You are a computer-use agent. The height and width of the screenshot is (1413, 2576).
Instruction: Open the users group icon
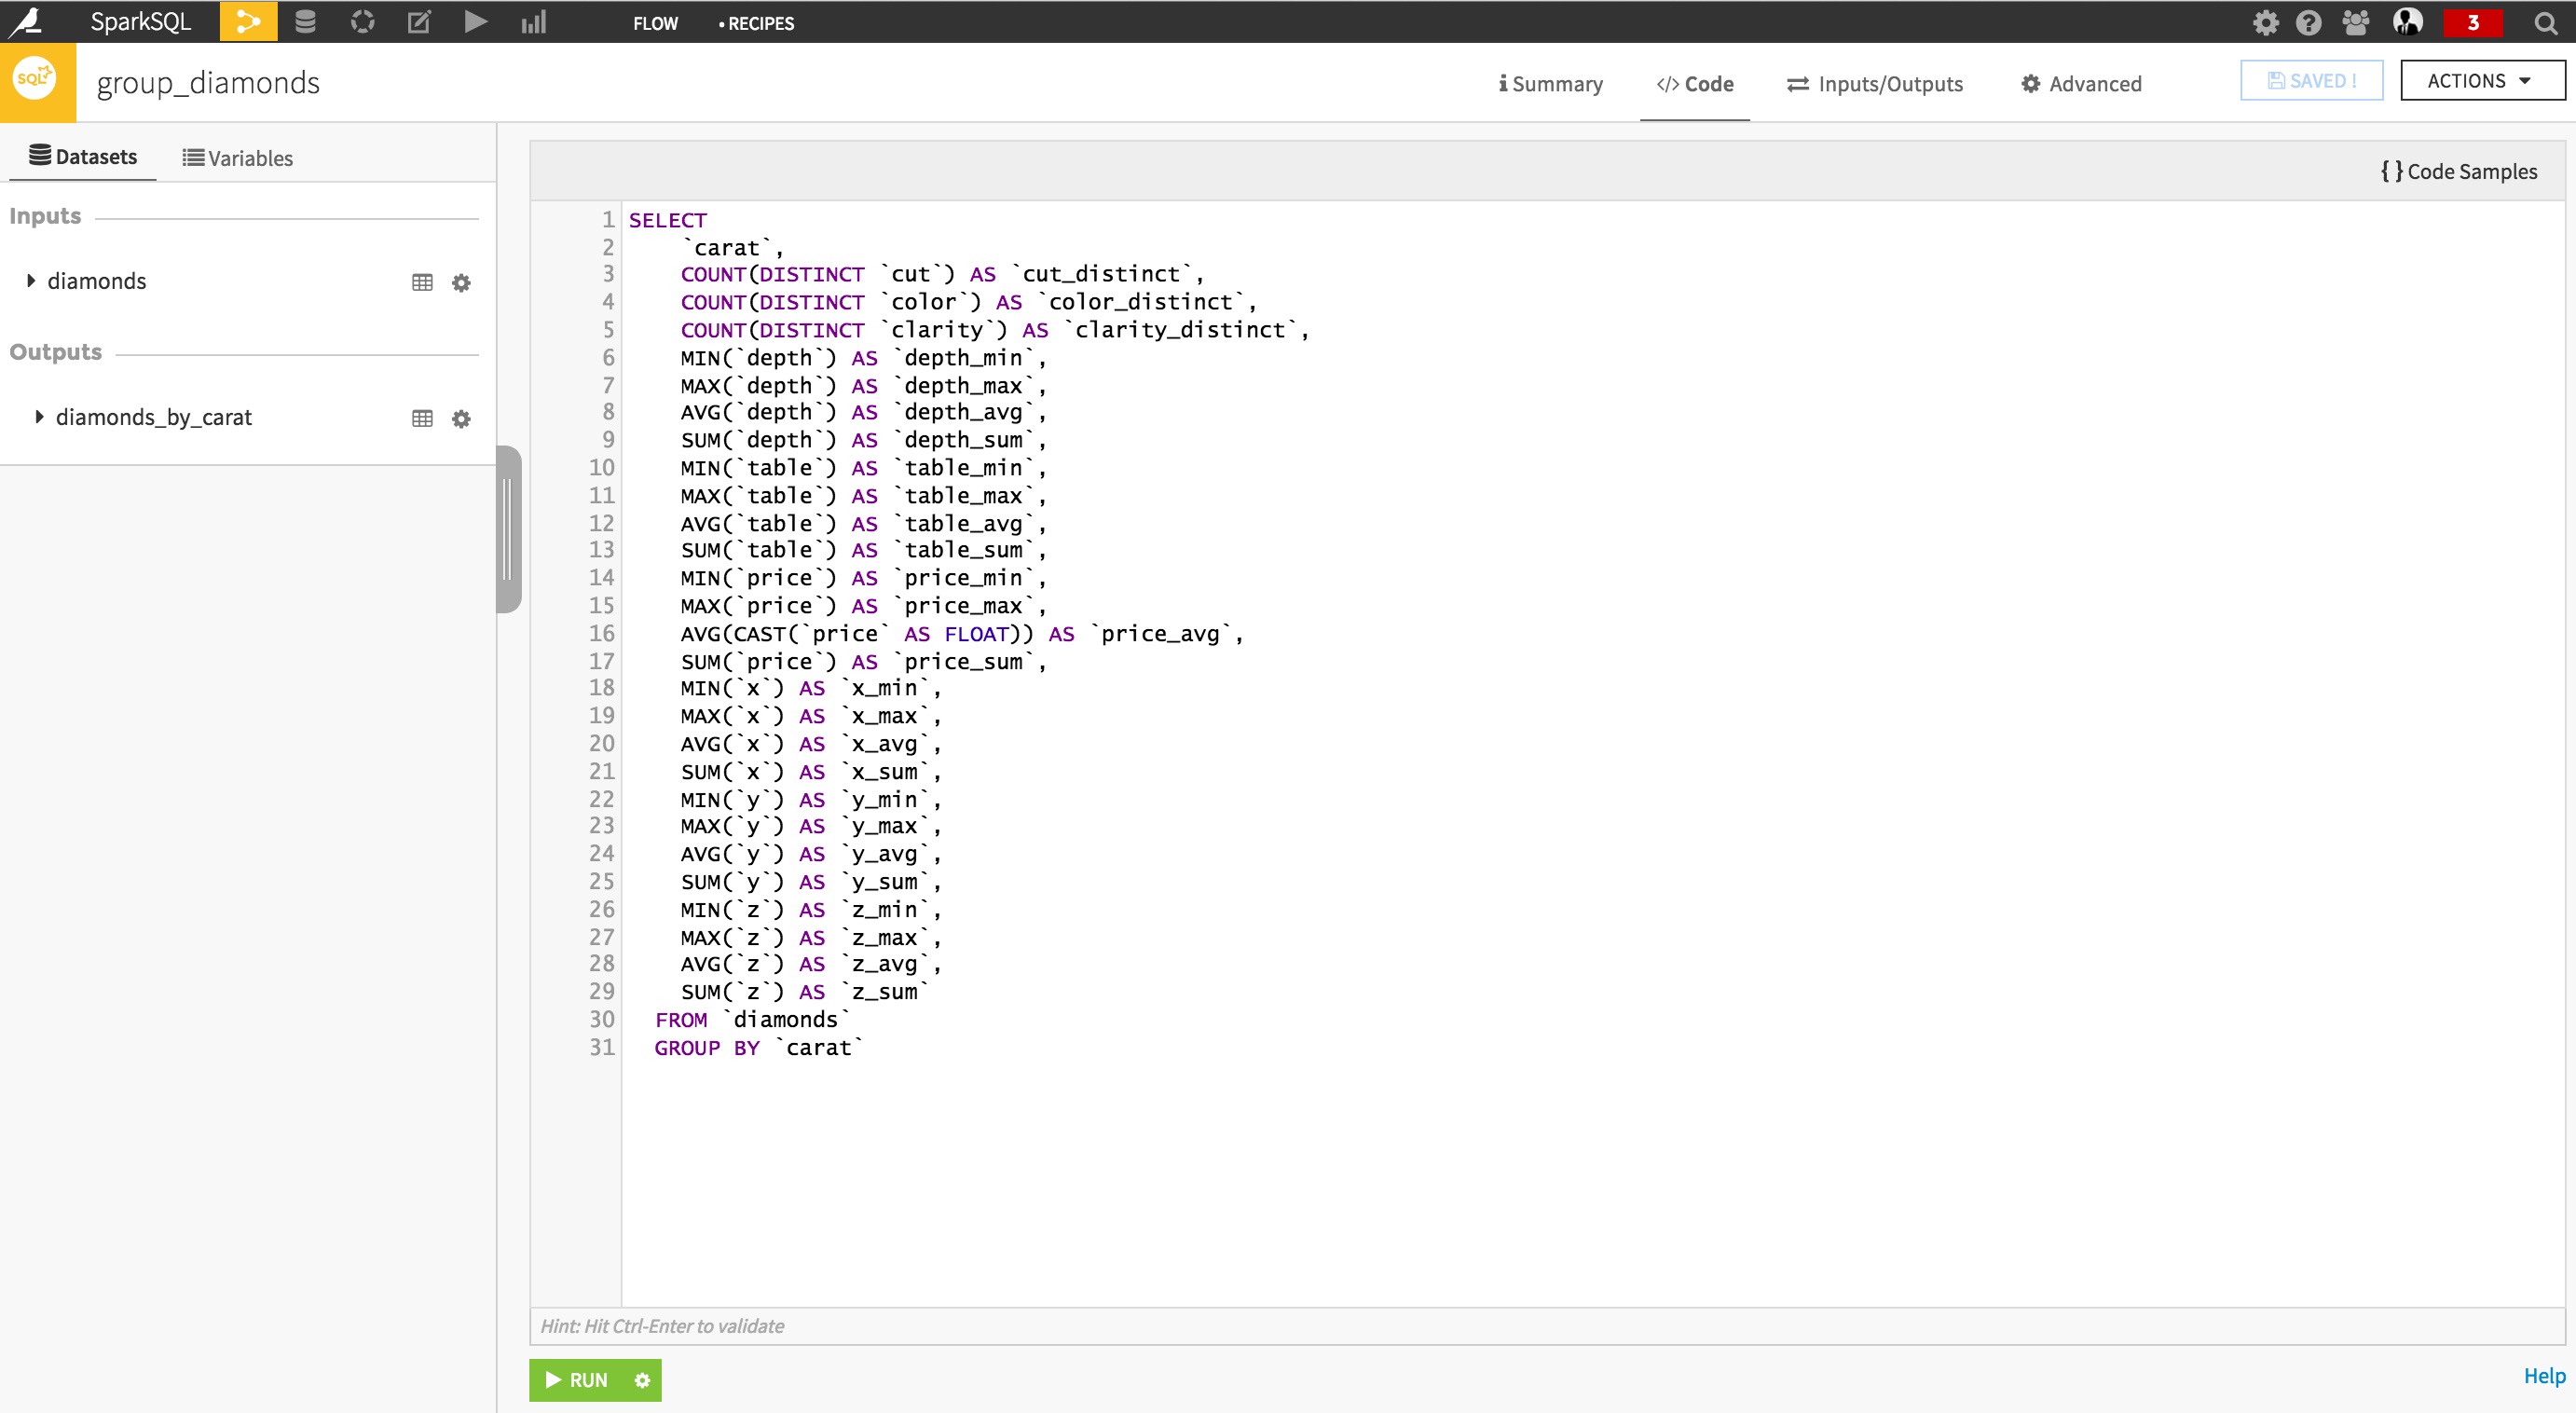[x=2356, y=23]
